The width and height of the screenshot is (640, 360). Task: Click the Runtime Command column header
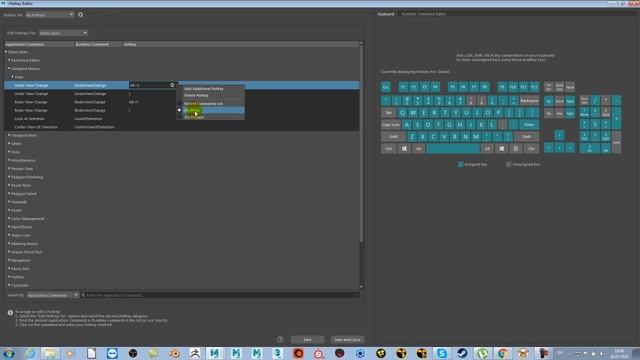pos(98,44)
